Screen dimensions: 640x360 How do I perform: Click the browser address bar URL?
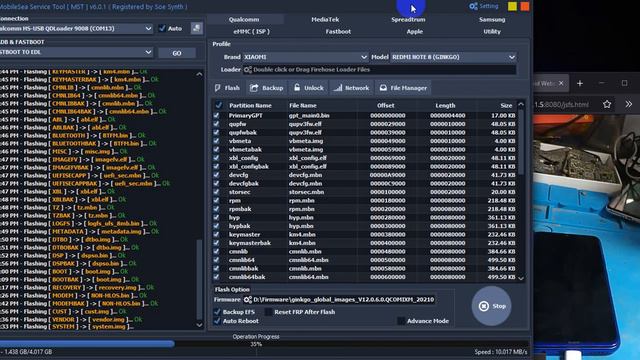click(x=563, y=104)
